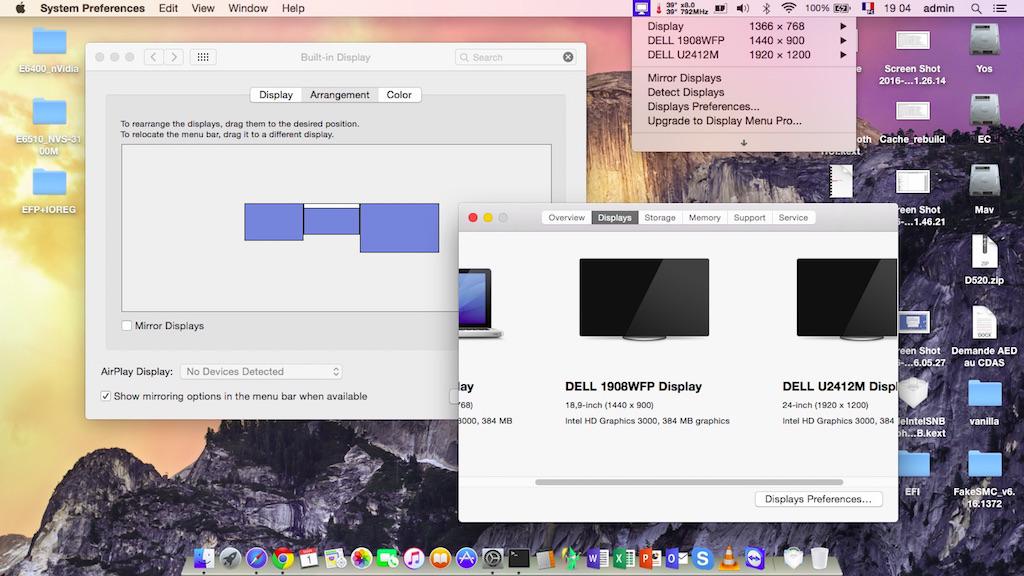Select Detect Displays from the Display menu

684,91
